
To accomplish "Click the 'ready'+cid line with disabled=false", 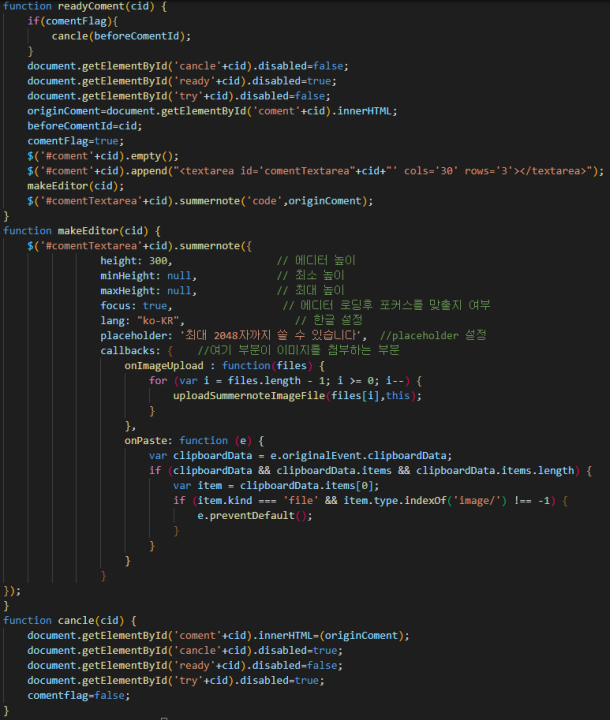I will pyautogui.click(x=185, y=666).
